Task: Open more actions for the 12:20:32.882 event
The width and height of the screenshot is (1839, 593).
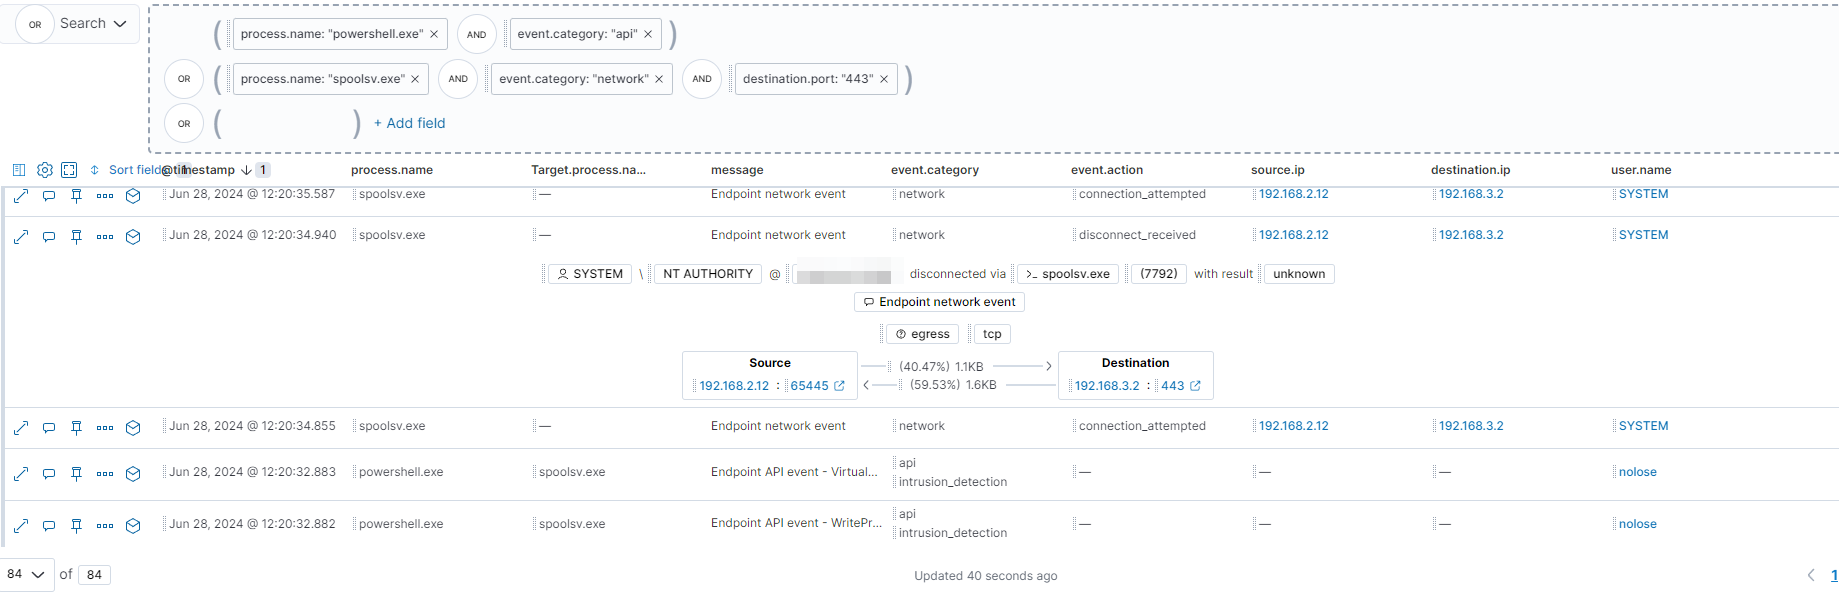Action: tap(105, 526)
